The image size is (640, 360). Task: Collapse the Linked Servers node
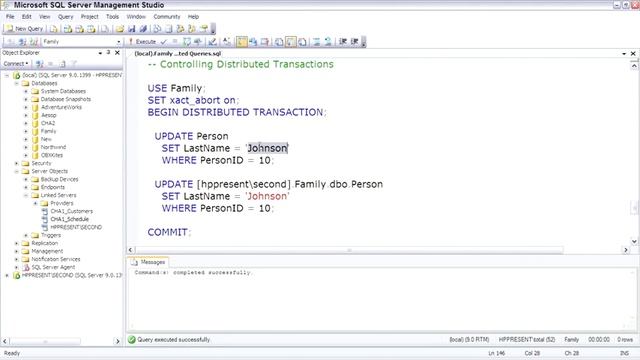tap(26, 196)
